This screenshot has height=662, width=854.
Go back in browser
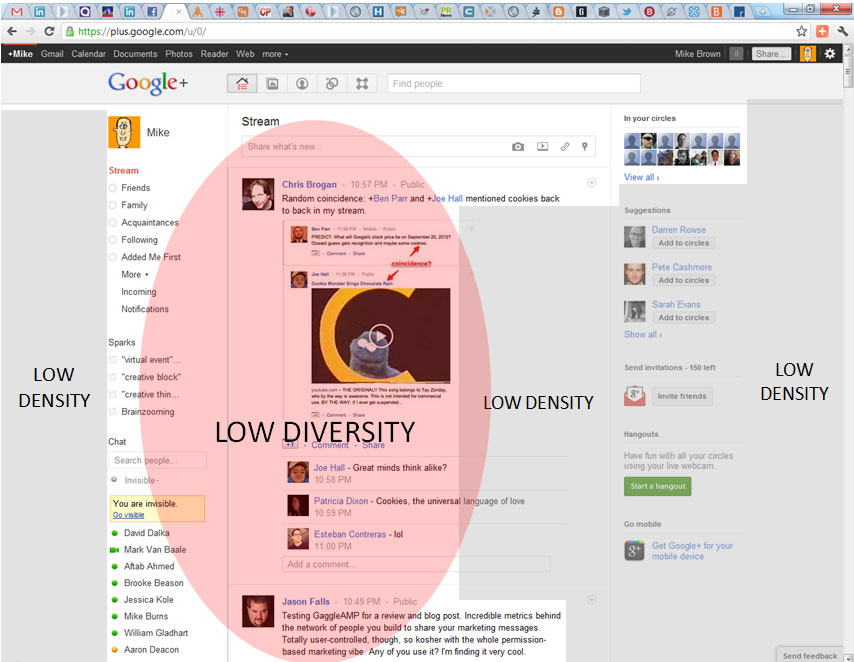click(x=12, y=31)
